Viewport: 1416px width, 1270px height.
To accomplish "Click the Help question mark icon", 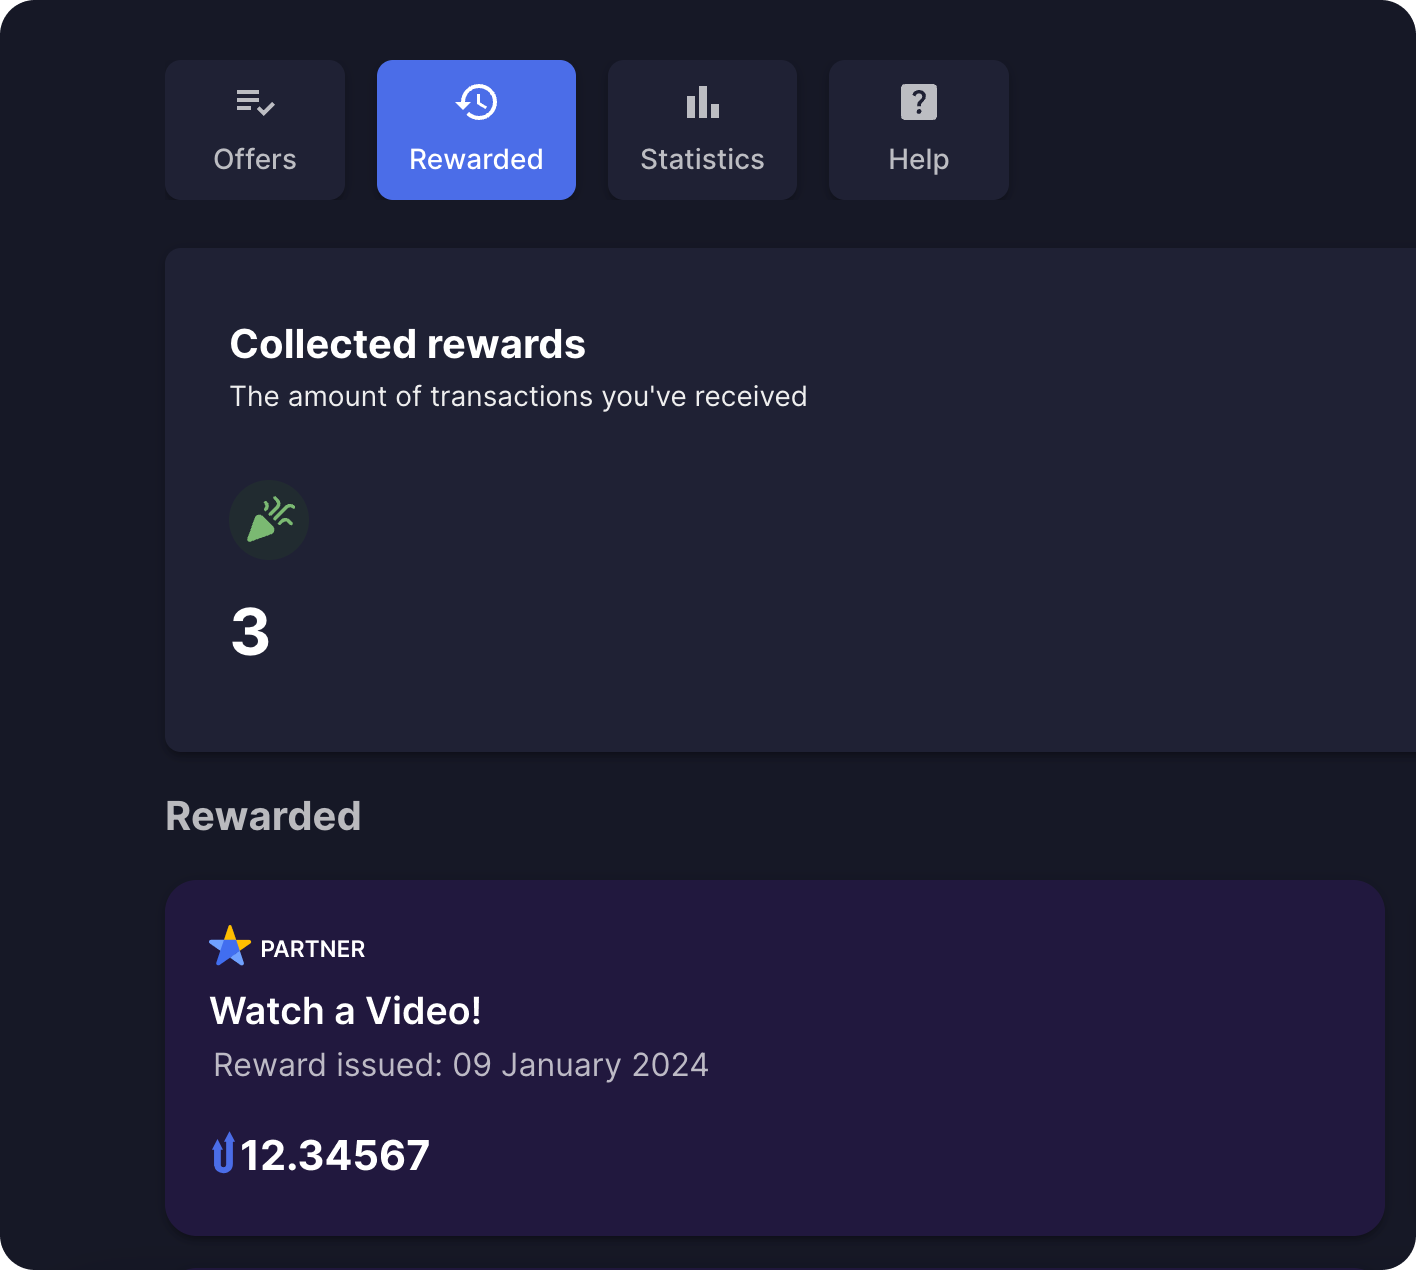I will pyautogui.click(x=918, y=102).
